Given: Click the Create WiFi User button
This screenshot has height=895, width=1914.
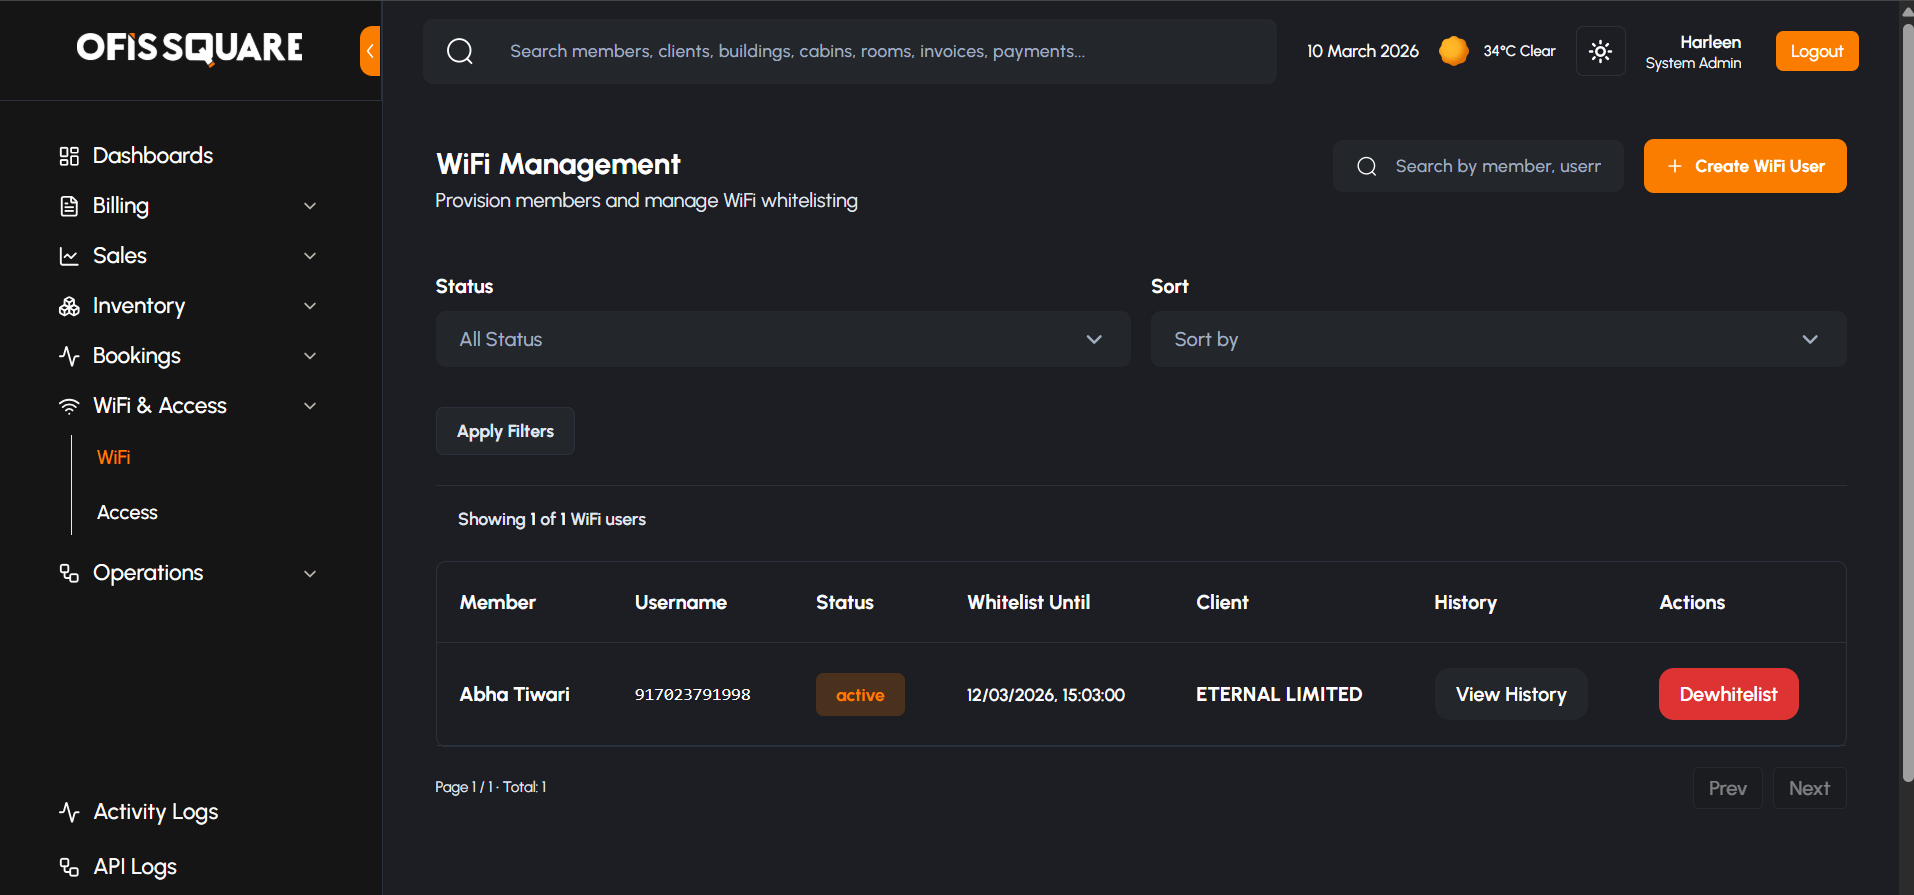Looking at the screenshot, I should point(1744,166).
